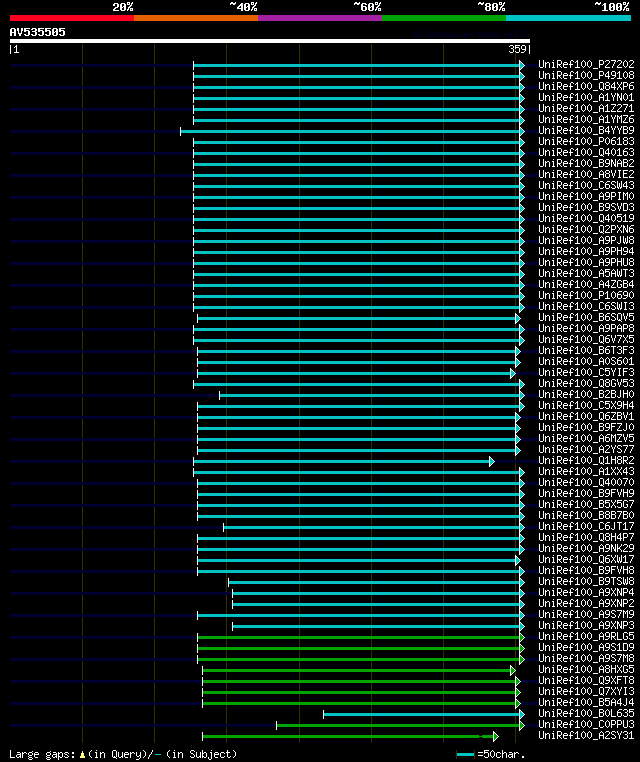
Task: Click the UniRef100_P06183 label
Action: coord(586,141)
